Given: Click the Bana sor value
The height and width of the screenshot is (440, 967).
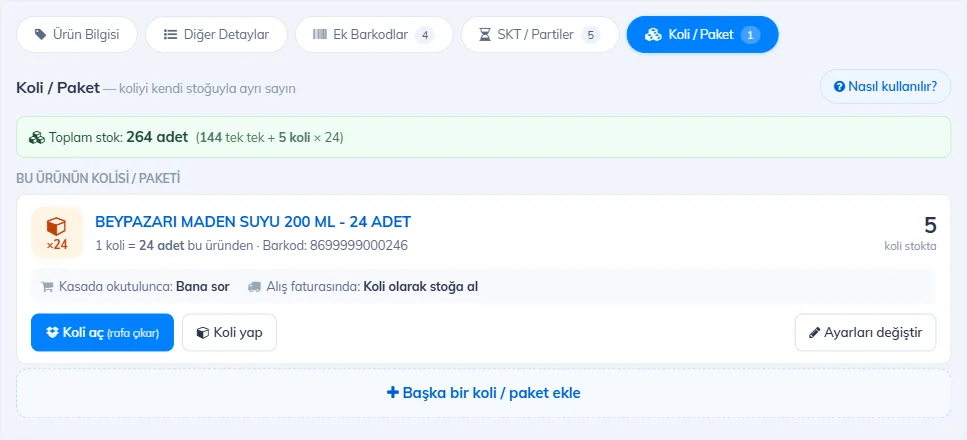Looking at the screenshot, I should pyautogui.click(x=203, y=287).
